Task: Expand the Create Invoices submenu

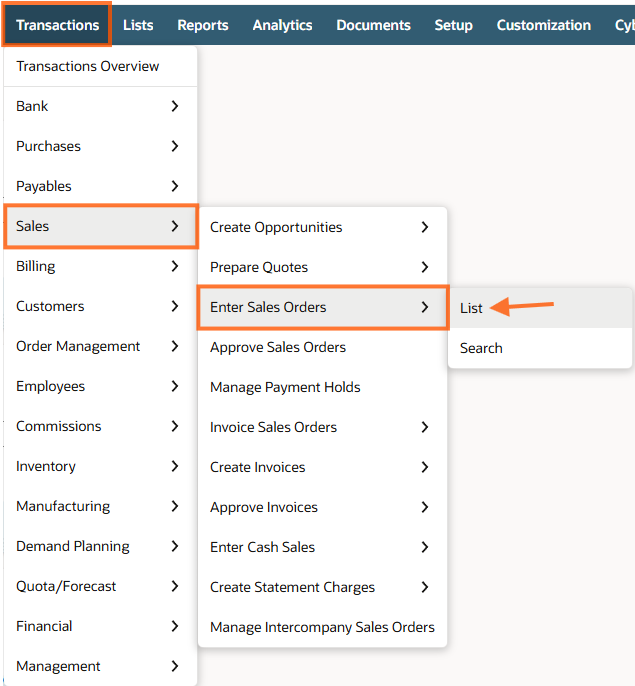Action: pyautogui.click(x=320, y=467)
